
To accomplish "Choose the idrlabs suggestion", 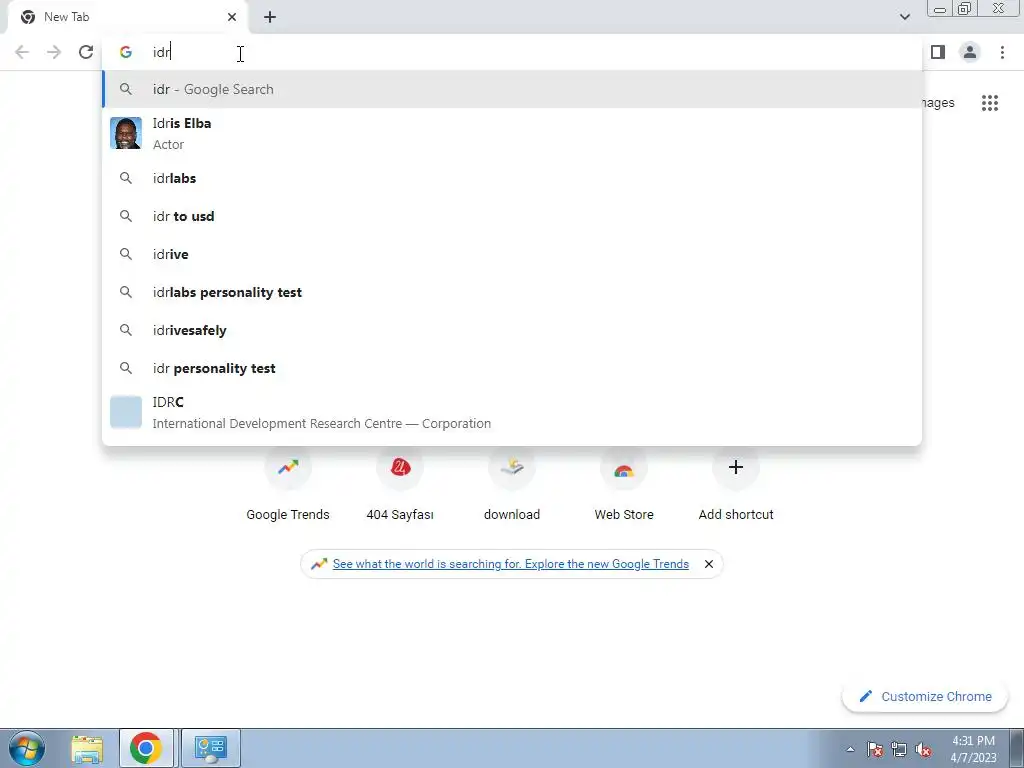I will pyautogui.click(x=512, y=178).
